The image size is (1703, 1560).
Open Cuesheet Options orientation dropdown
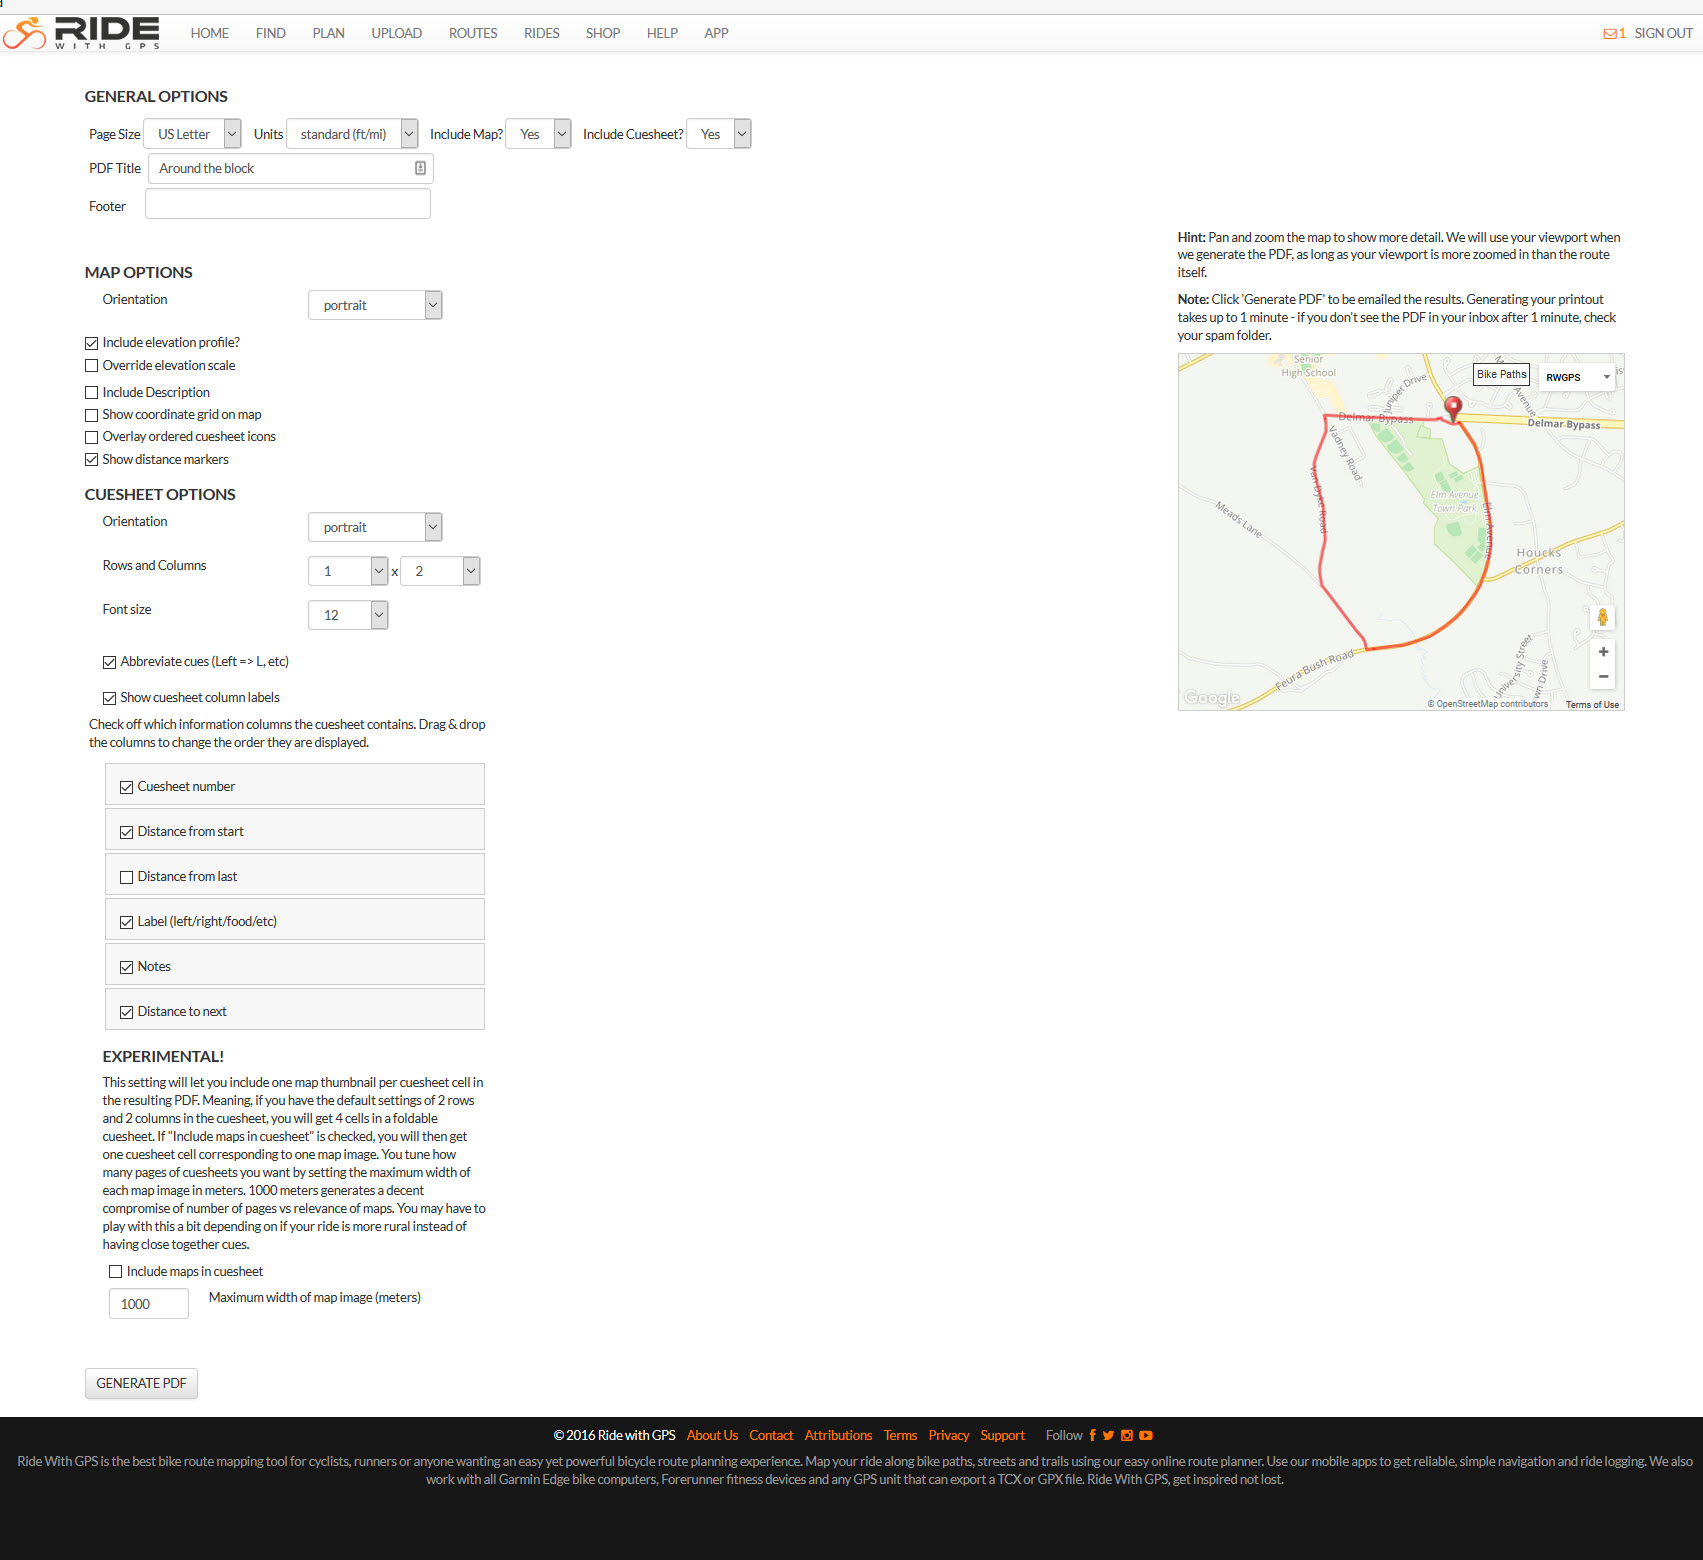click(x=375, y=527)
